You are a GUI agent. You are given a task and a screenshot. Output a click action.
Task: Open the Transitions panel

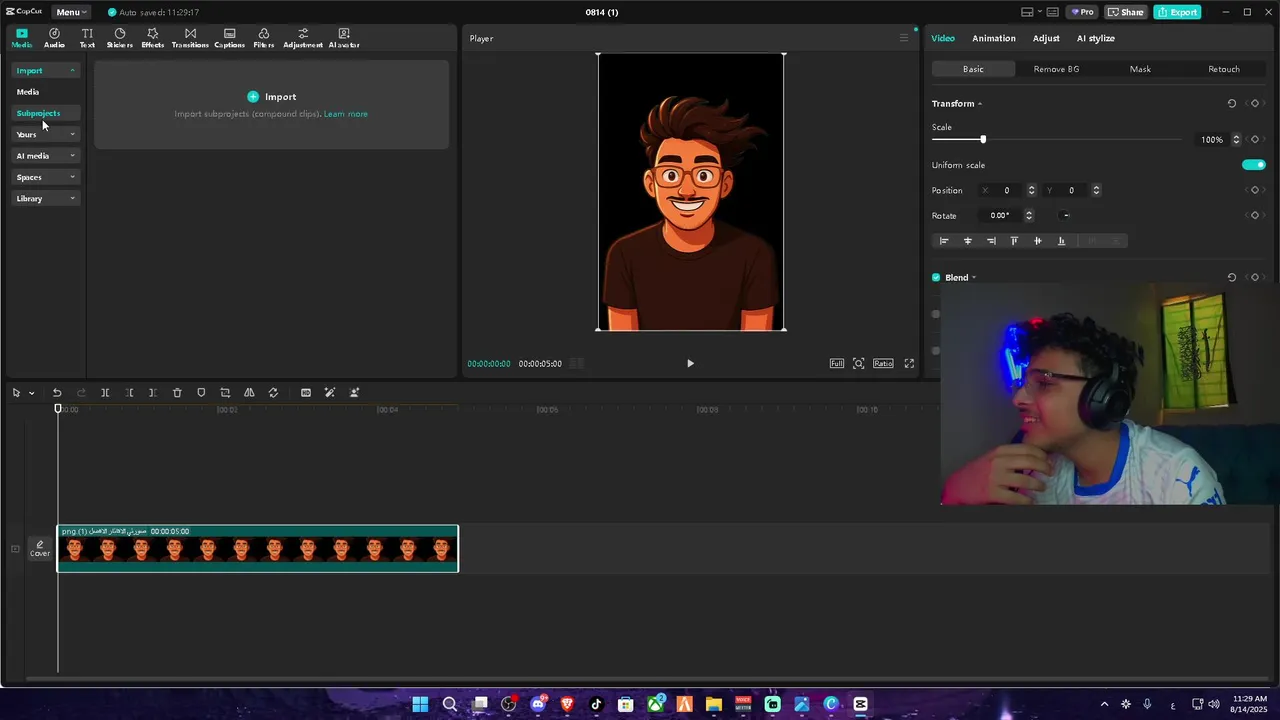[190, 38]
